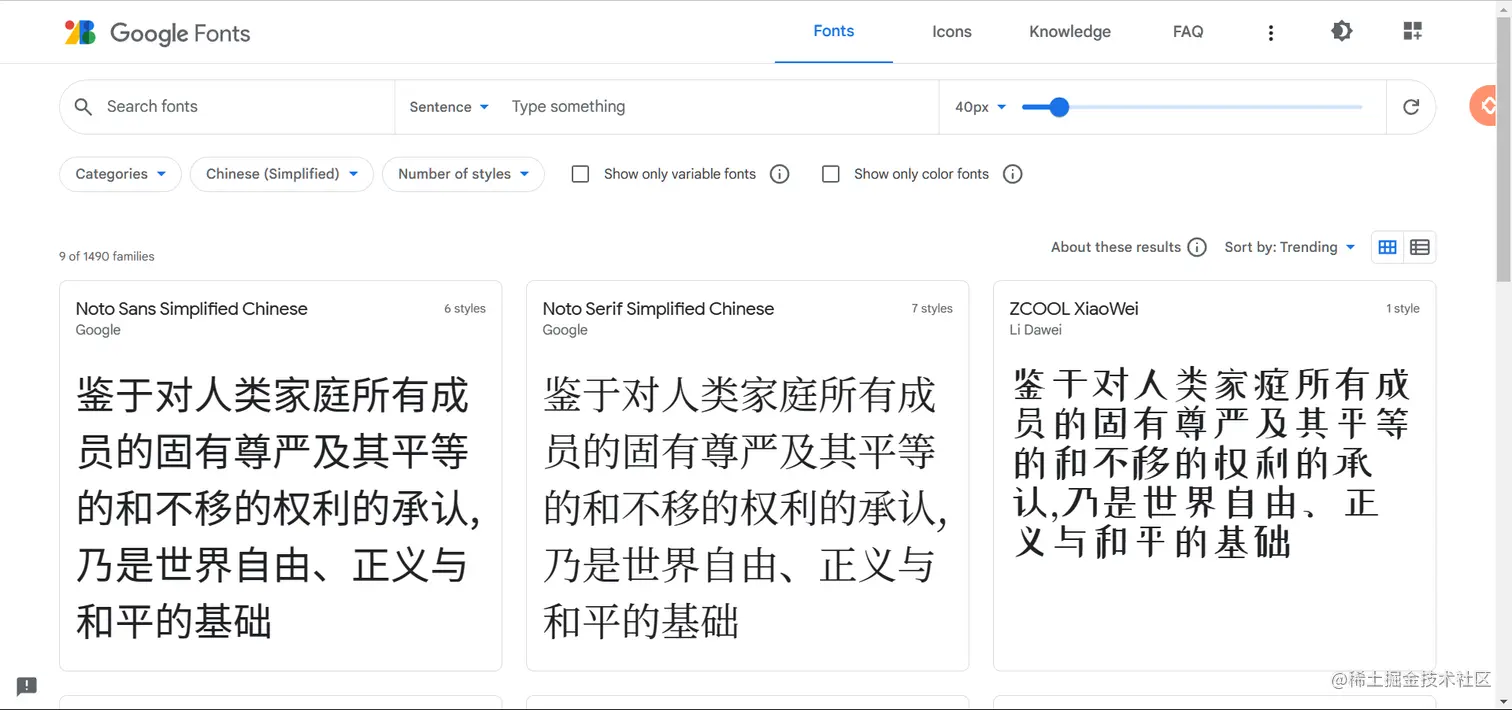The image size is (1512, 710).
Task: Enable Show only color fonts checkbox
Action: 830,174
